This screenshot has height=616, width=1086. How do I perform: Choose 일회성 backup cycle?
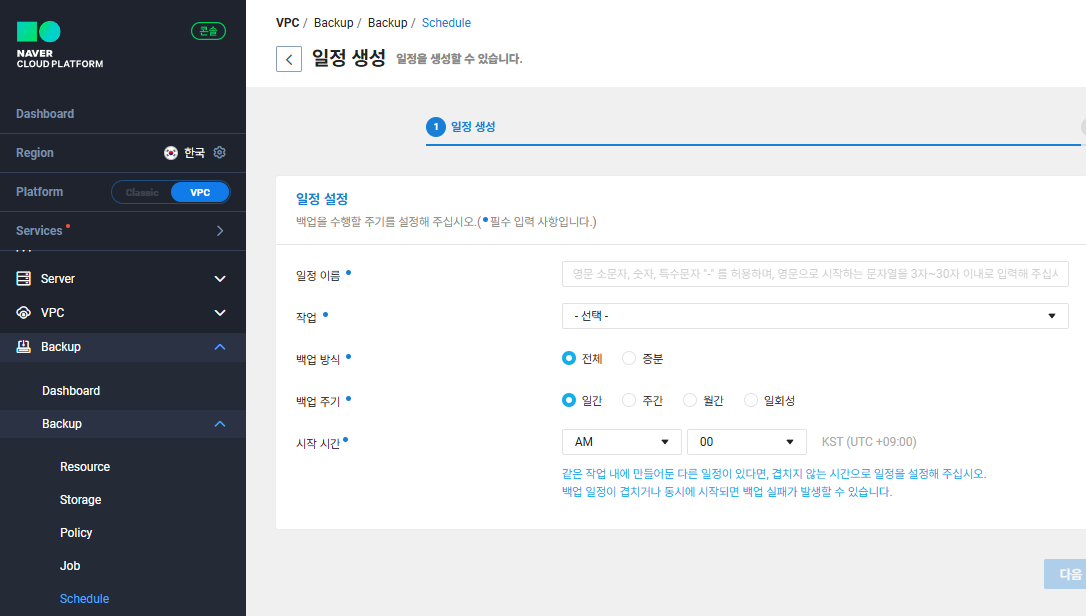pos(751,401)
